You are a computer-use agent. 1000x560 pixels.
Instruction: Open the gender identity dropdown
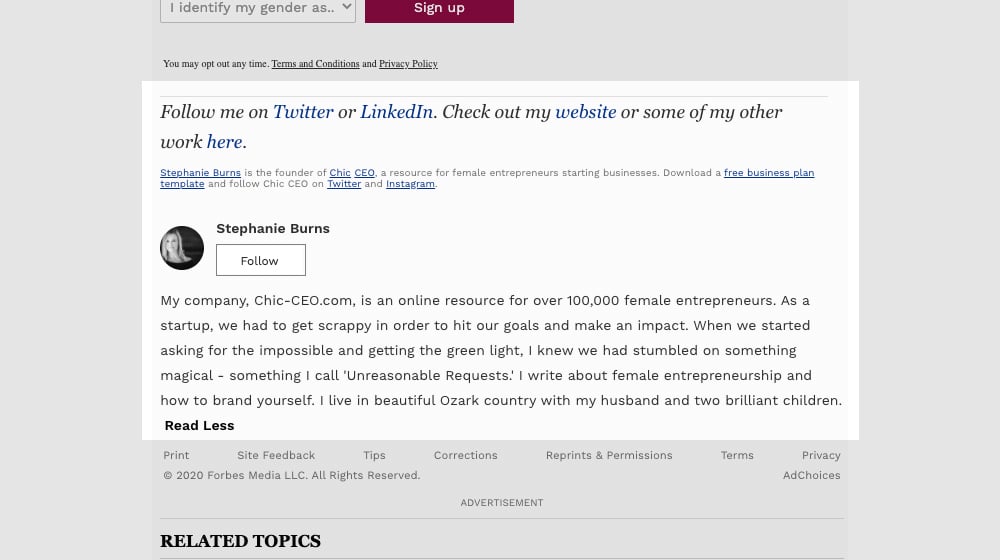point(258,9)
